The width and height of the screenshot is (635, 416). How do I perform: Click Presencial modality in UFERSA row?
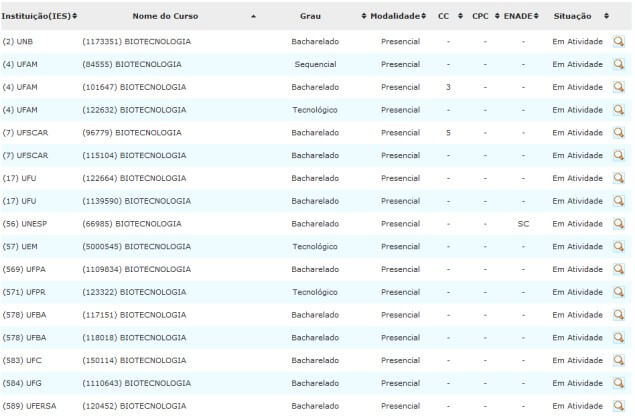pos(401,406)
